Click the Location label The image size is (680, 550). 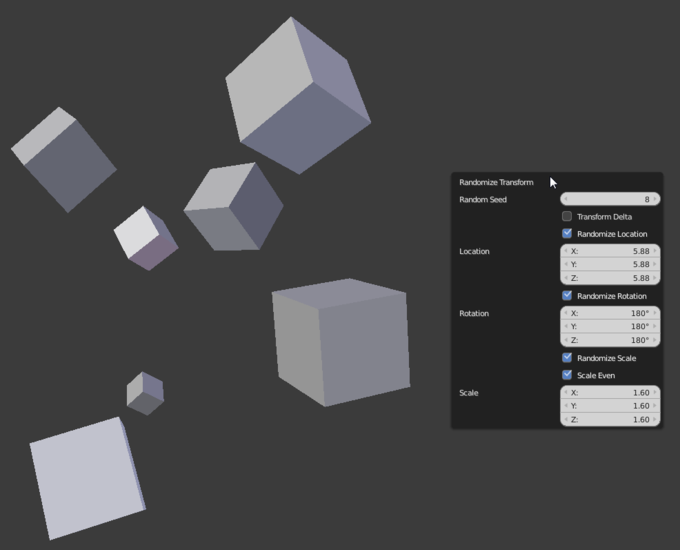coord(474,251)
